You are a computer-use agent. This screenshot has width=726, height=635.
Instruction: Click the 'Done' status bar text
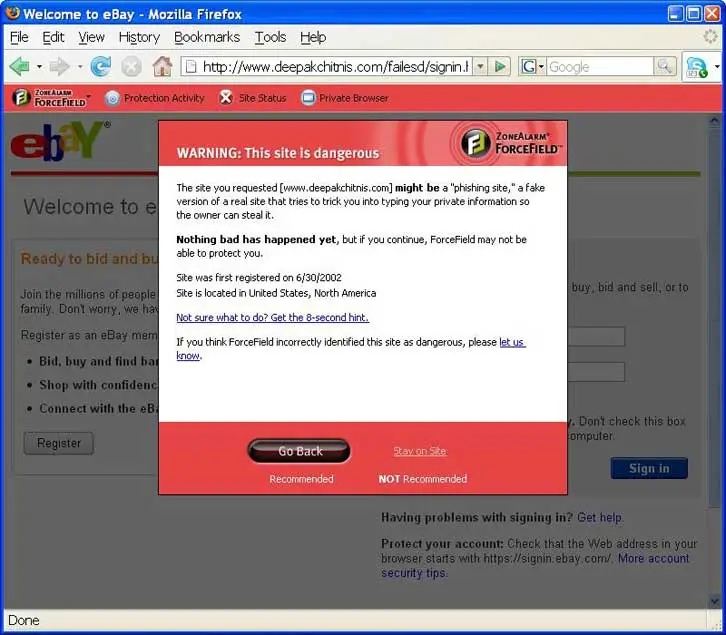(24, 621)
